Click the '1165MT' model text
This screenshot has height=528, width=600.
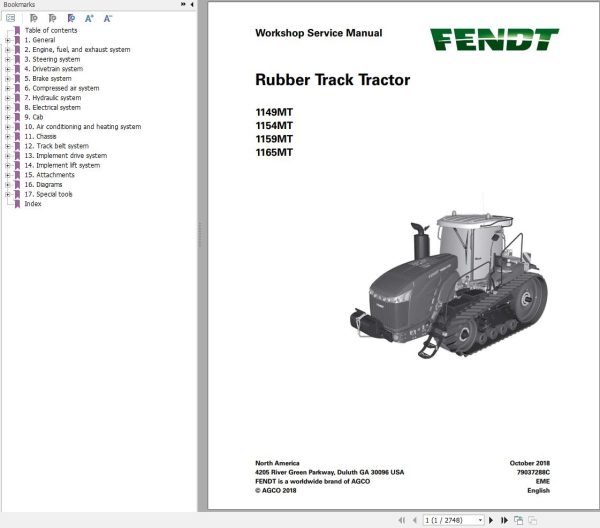274,152
